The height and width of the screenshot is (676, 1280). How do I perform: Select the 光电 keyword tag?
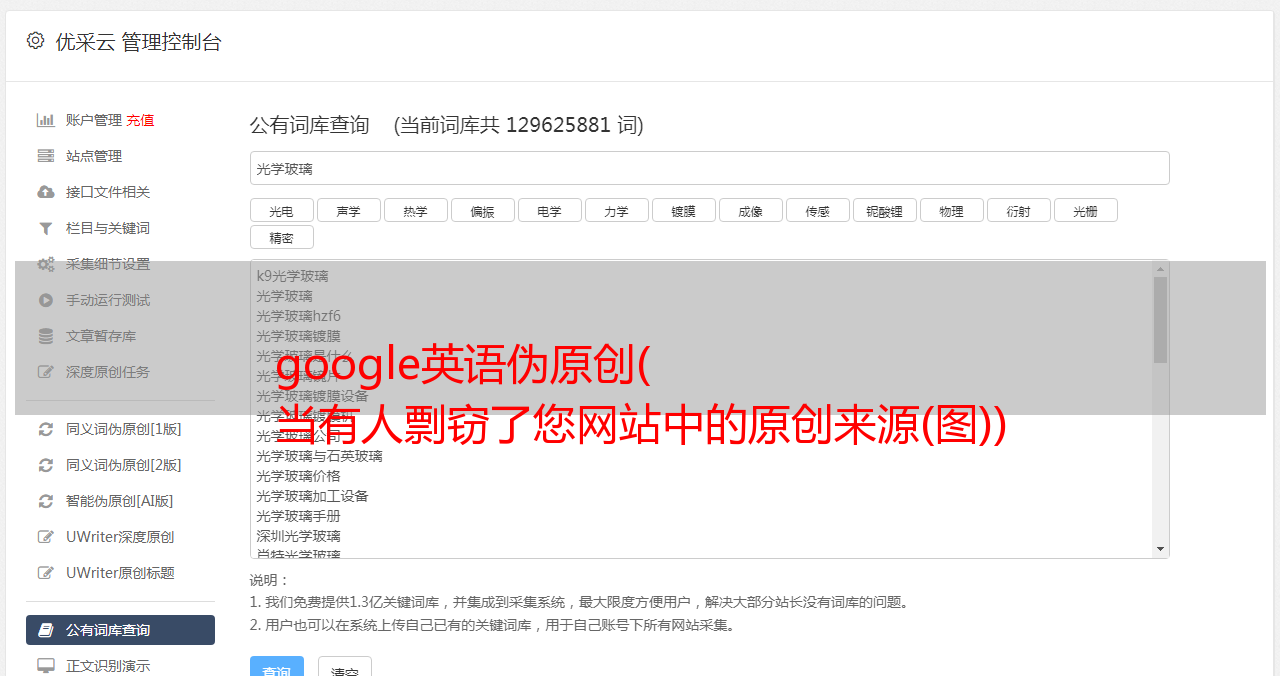coord(281,210)
